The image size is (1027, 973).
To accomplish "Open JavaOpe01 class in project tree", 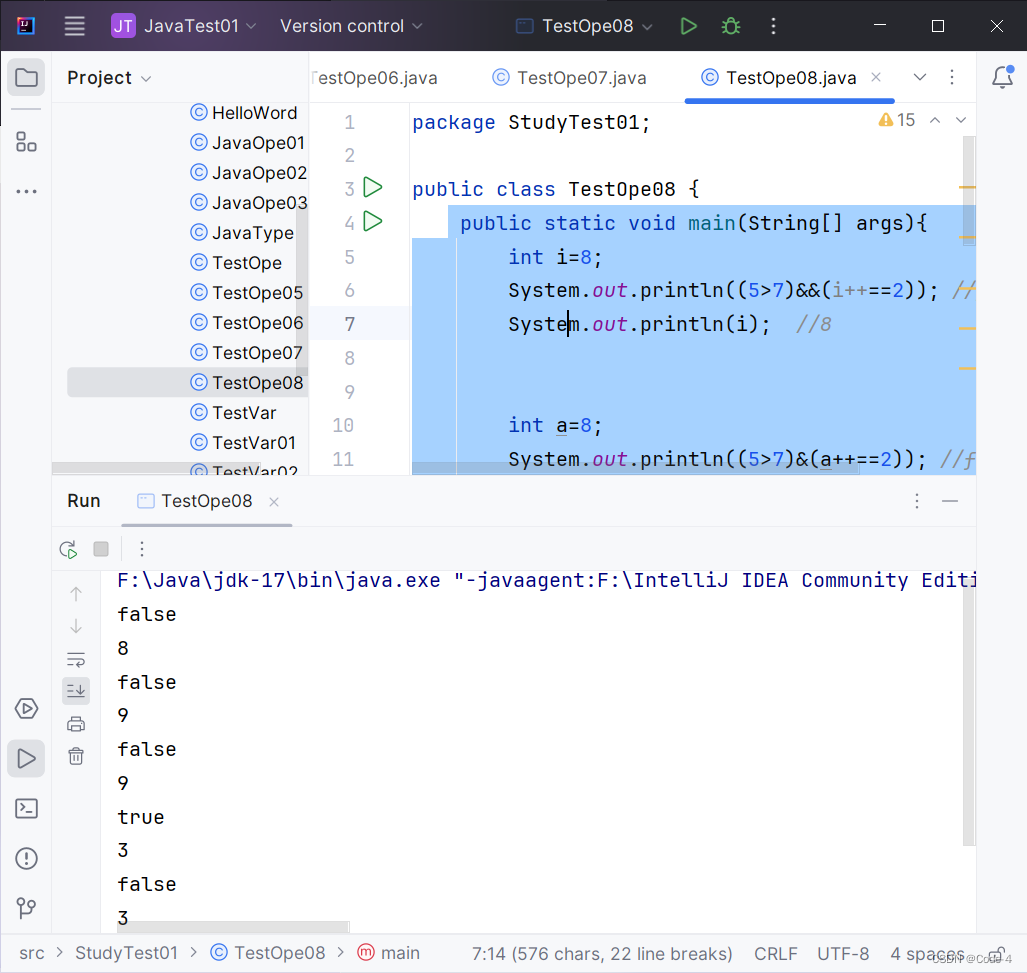I will click(x=248, y=143).
